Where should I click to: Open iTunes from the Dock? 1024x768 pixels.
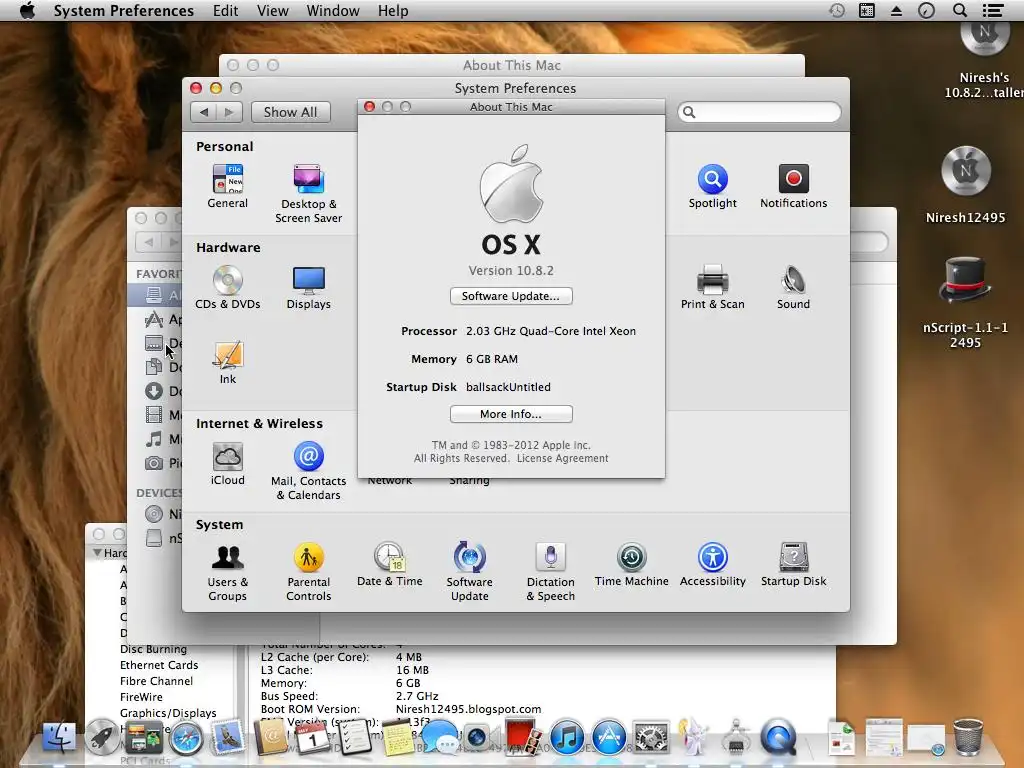(x=567, y=738)
